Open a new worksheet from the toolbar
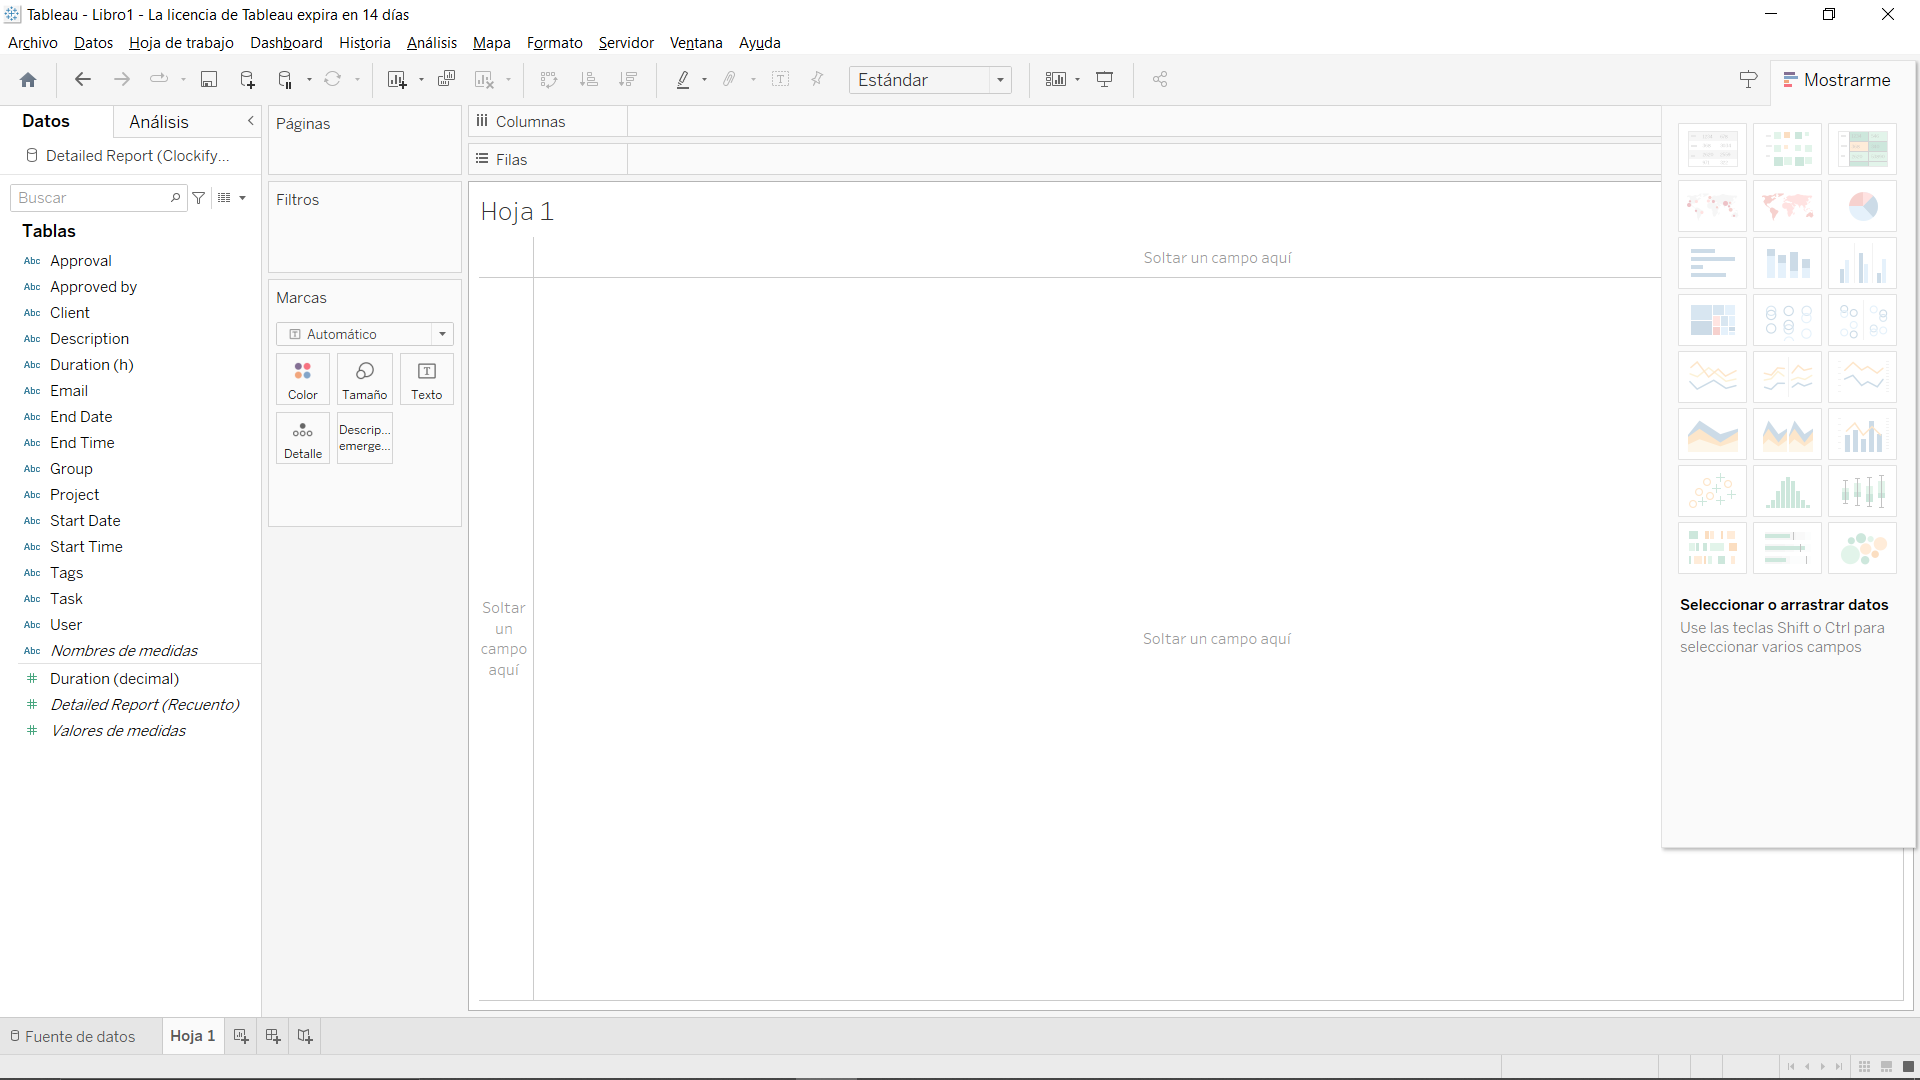The image size is (1920, 1080). 399,79
